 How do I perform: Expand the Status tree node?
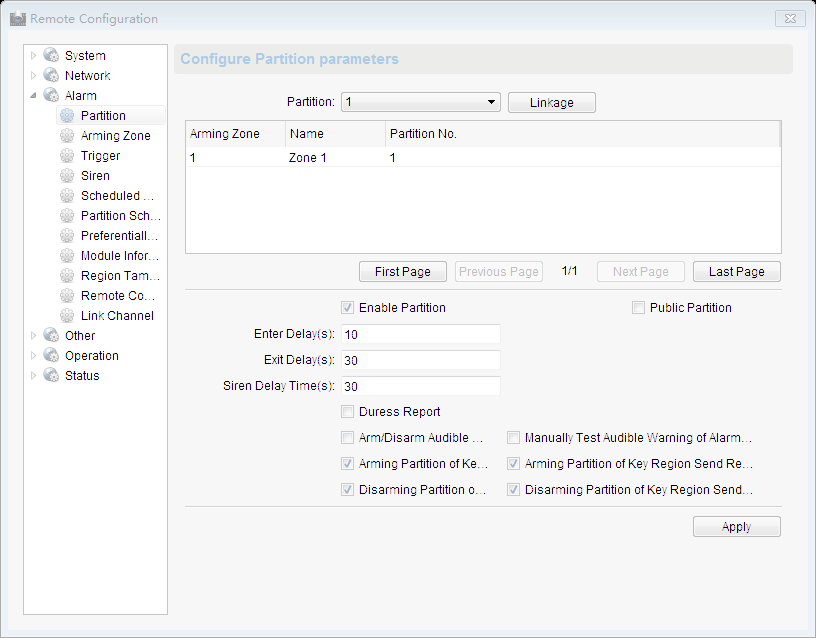[x=33, y=375]
